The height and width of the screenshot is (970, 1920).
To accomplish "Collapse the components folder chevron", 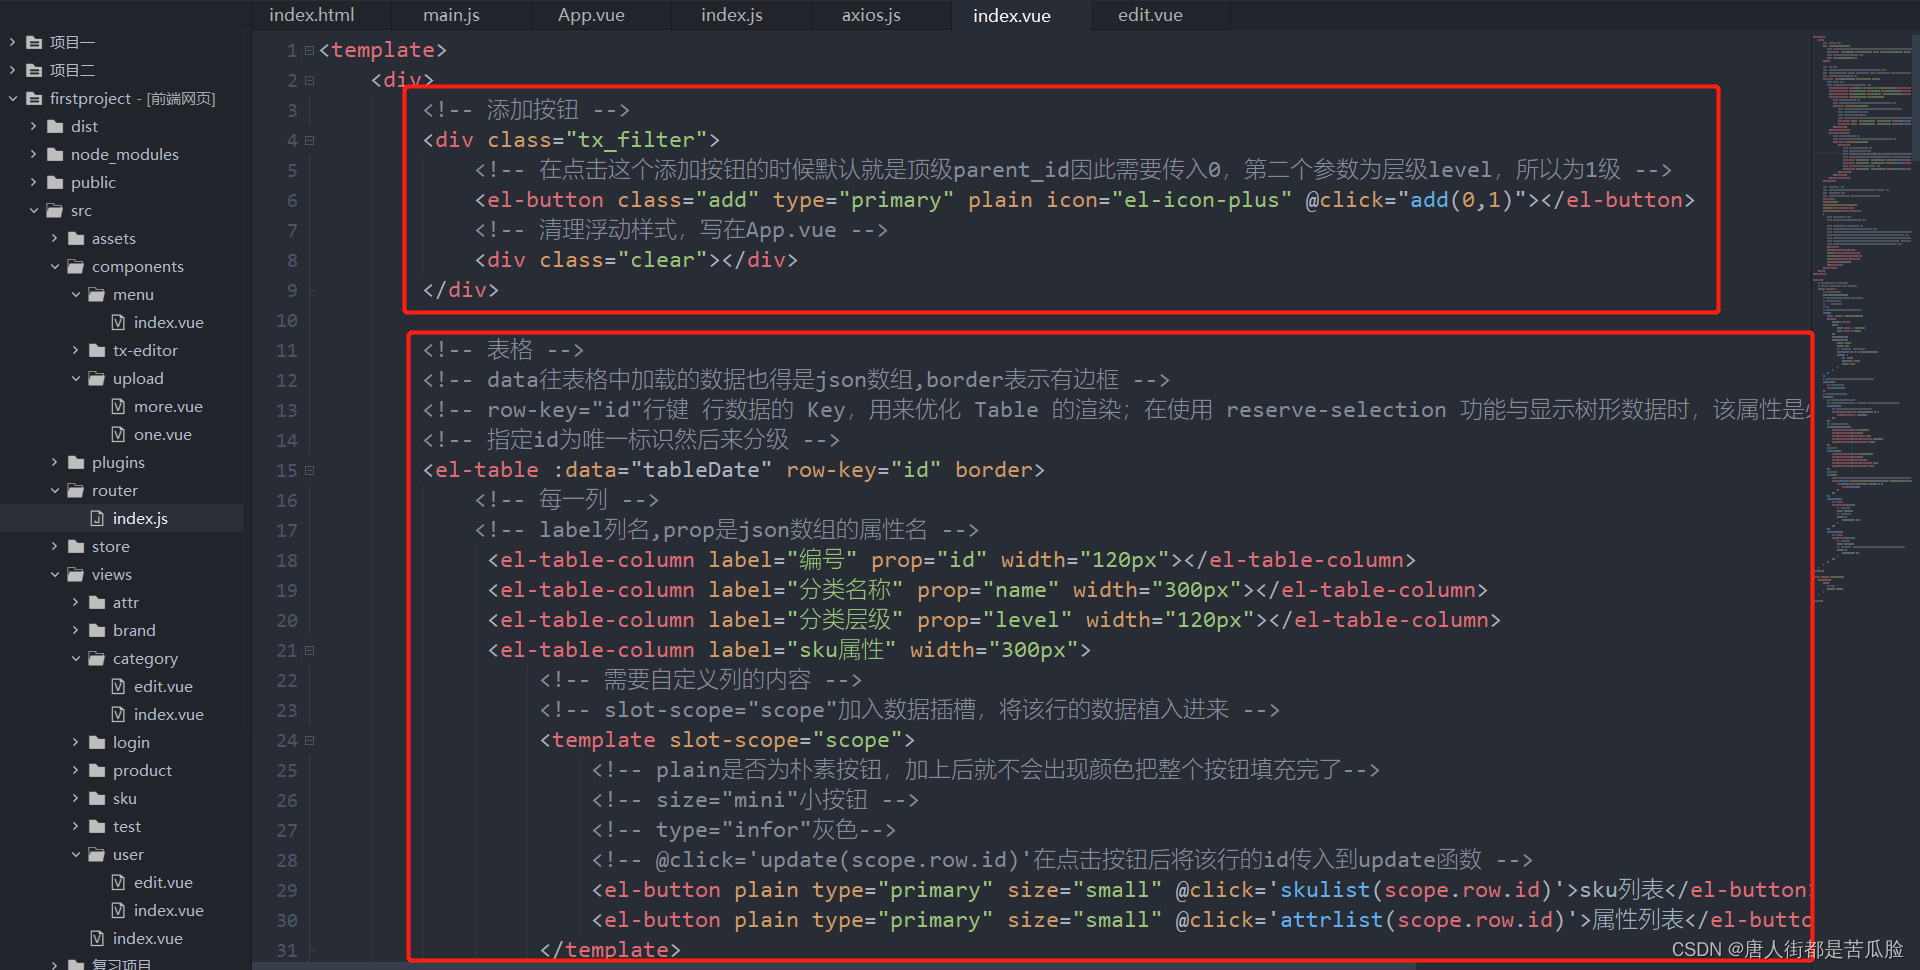I will (54, 266).
